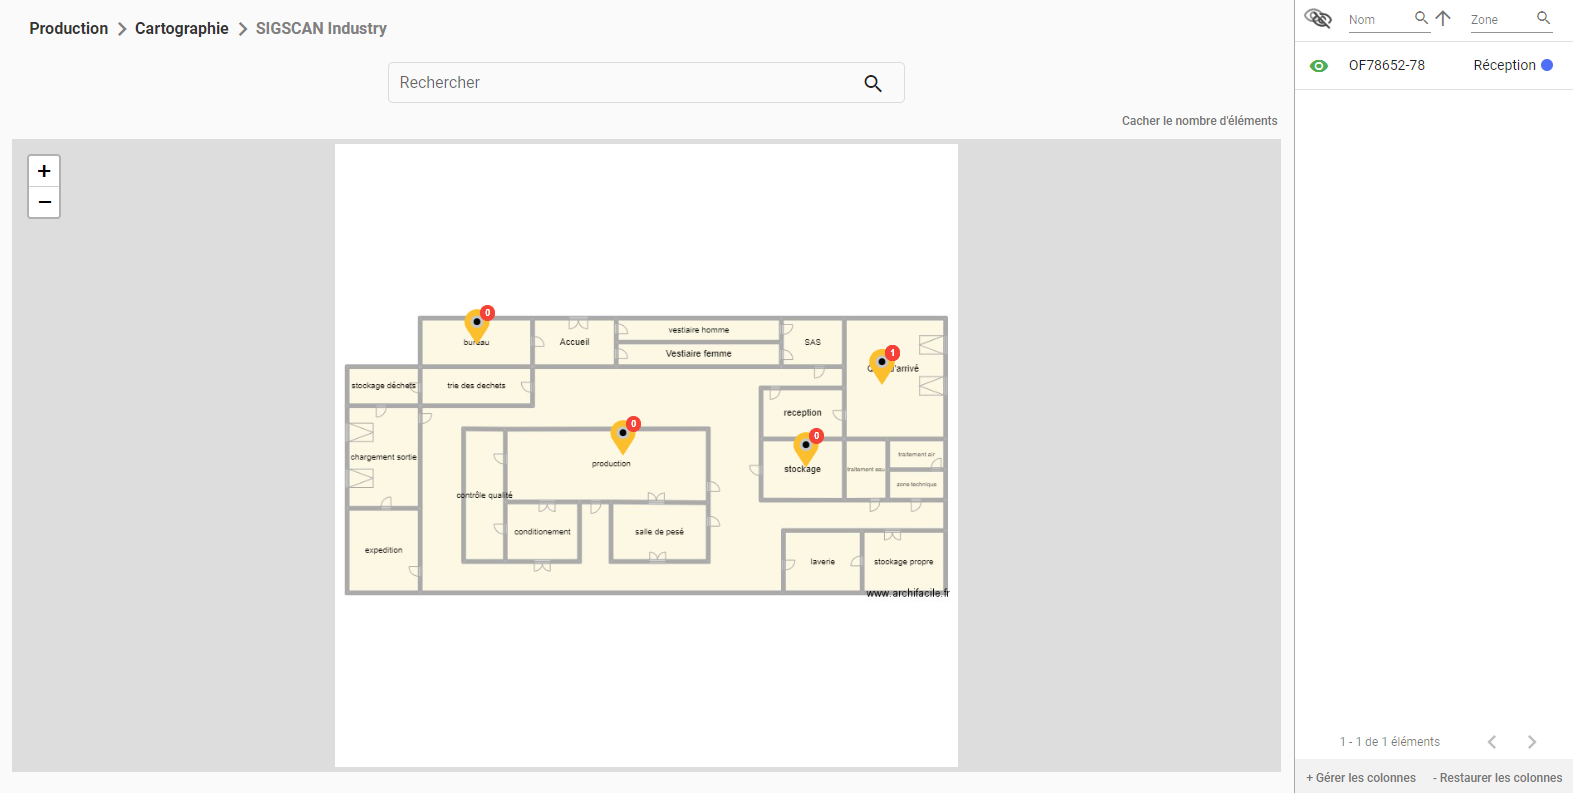The image size is (1573, 793).
Task: Toggle visibility of all elements in header
Action: (x=1319, y=18)
